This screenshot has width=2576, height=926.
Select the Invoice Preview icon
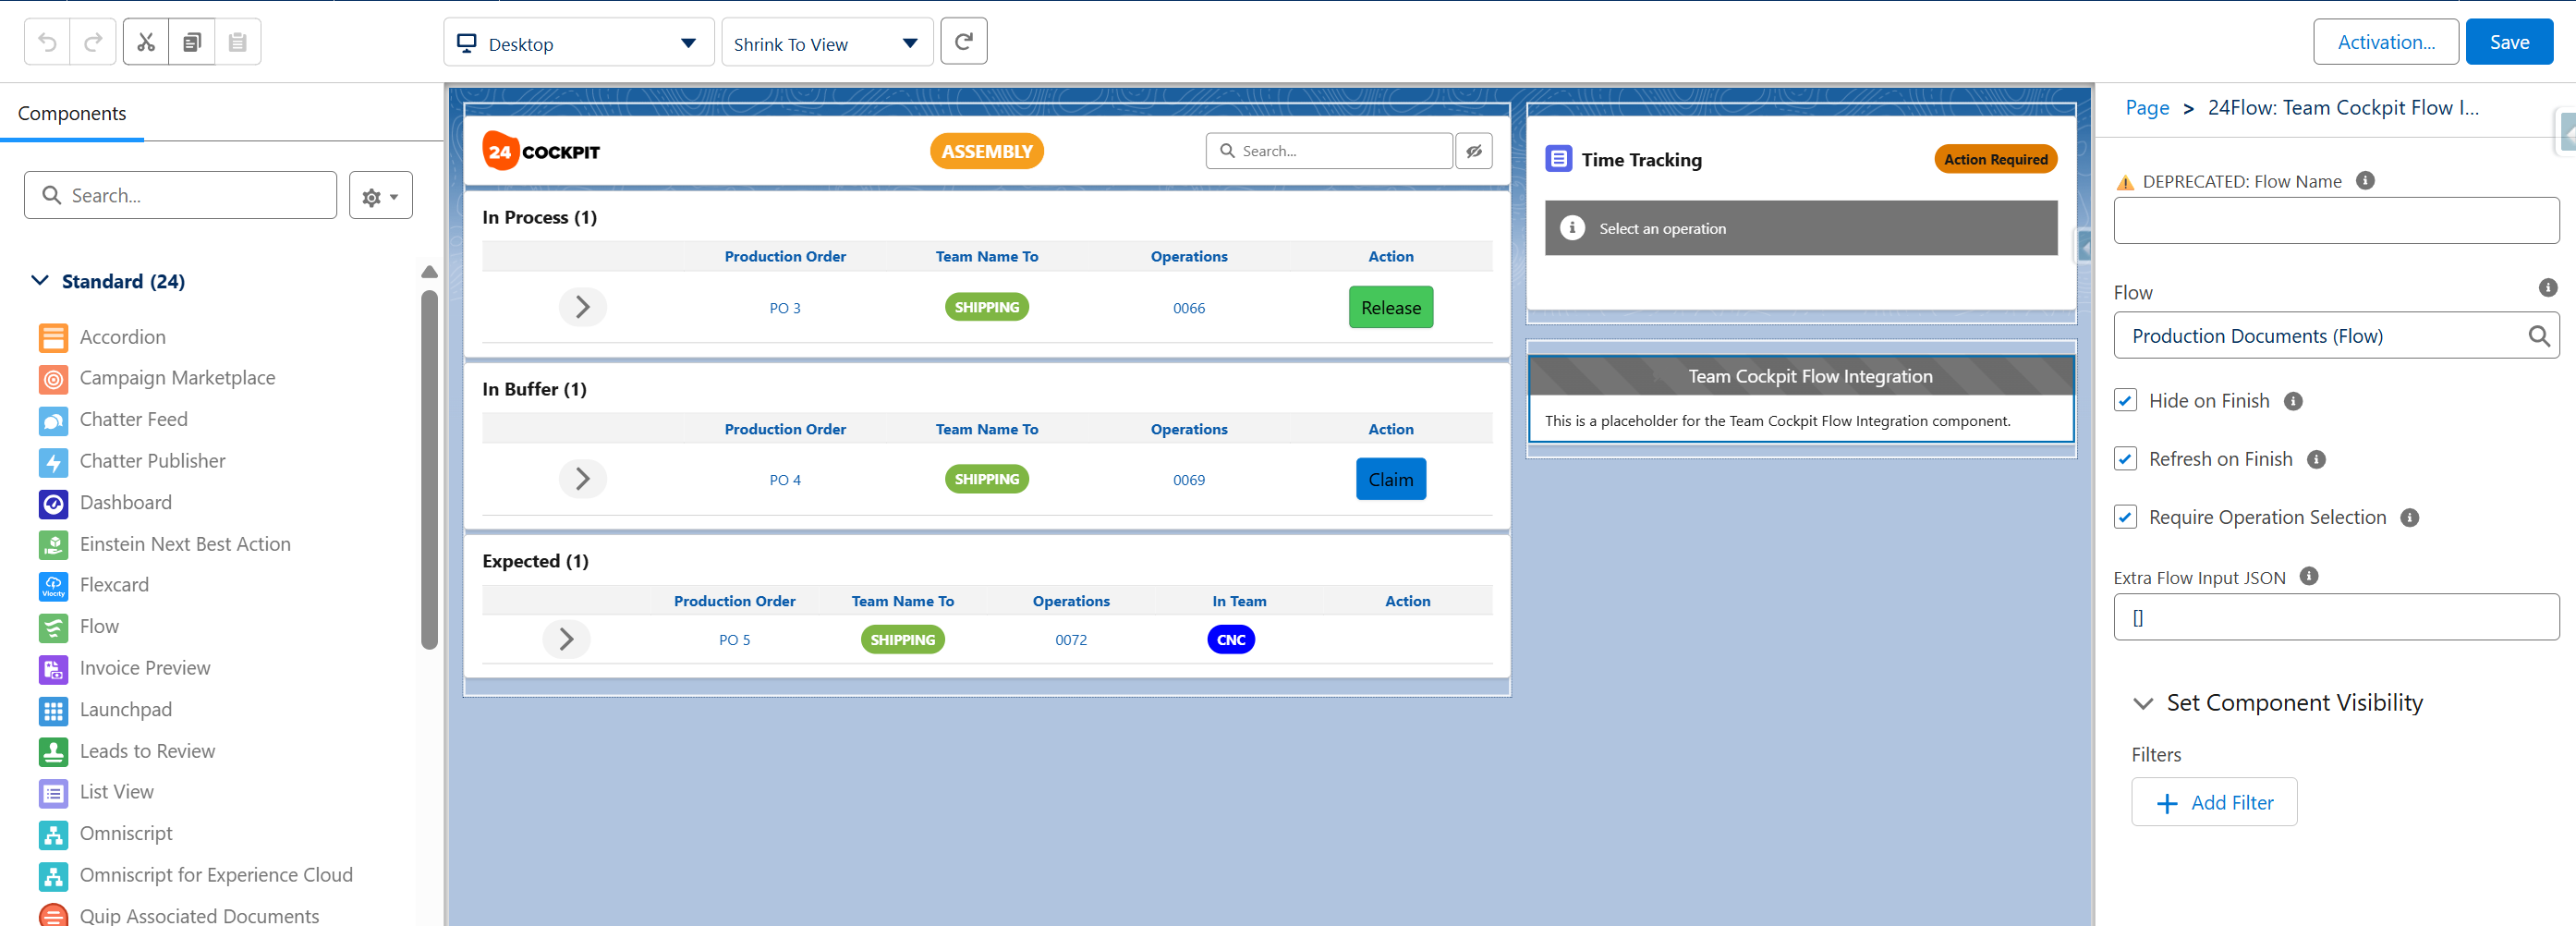point(53,669)
